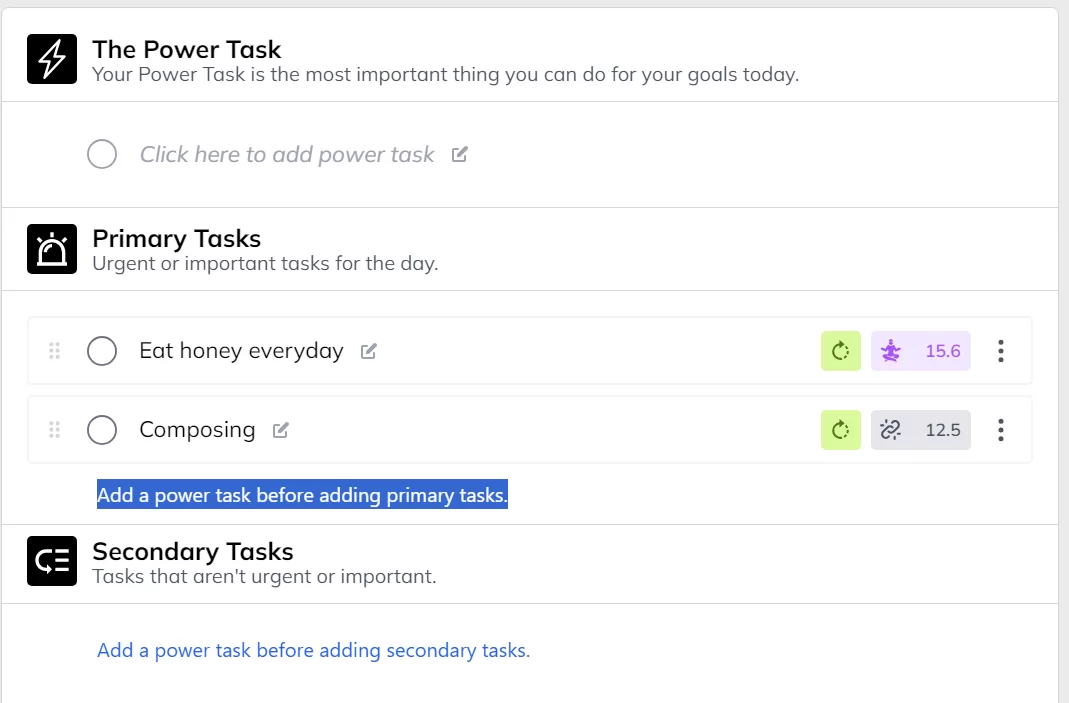Click the drag handle of Eat honey everyday
The width and height of the screenshot is (1069, 703).
pos(55,351)
